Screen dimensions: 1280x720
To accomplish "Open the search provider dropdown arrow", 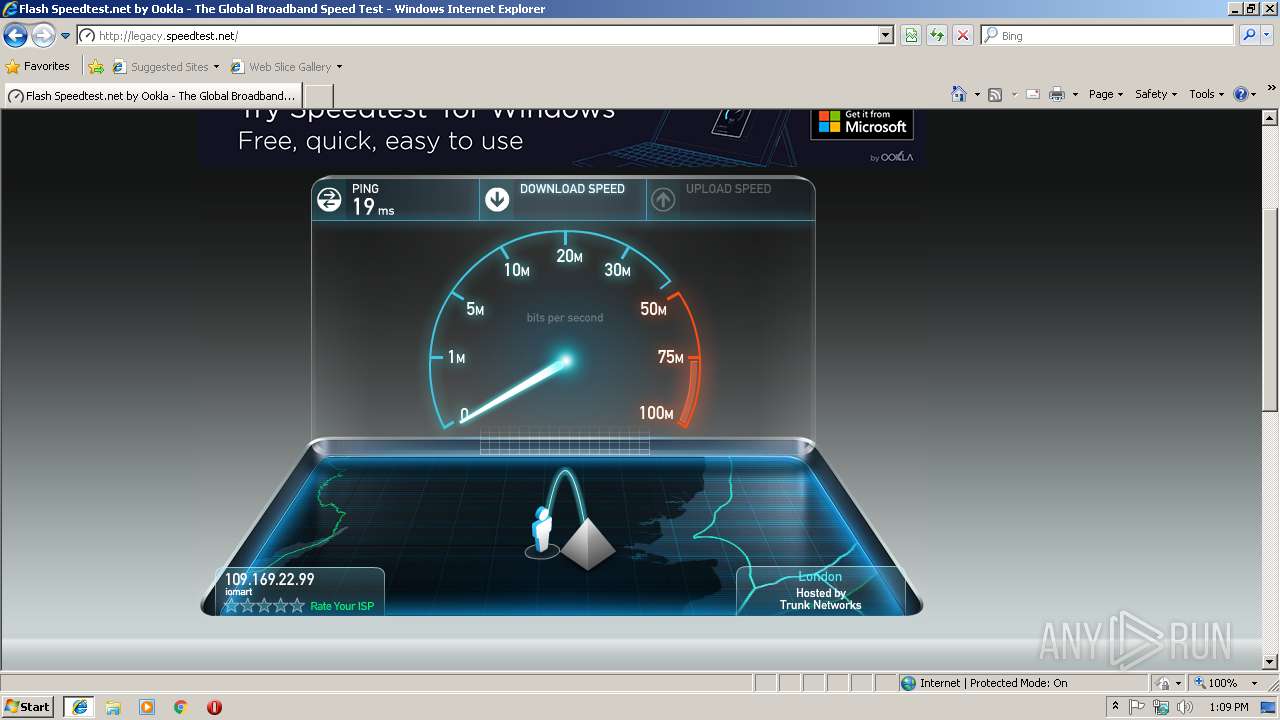I will coord(1267,36).
